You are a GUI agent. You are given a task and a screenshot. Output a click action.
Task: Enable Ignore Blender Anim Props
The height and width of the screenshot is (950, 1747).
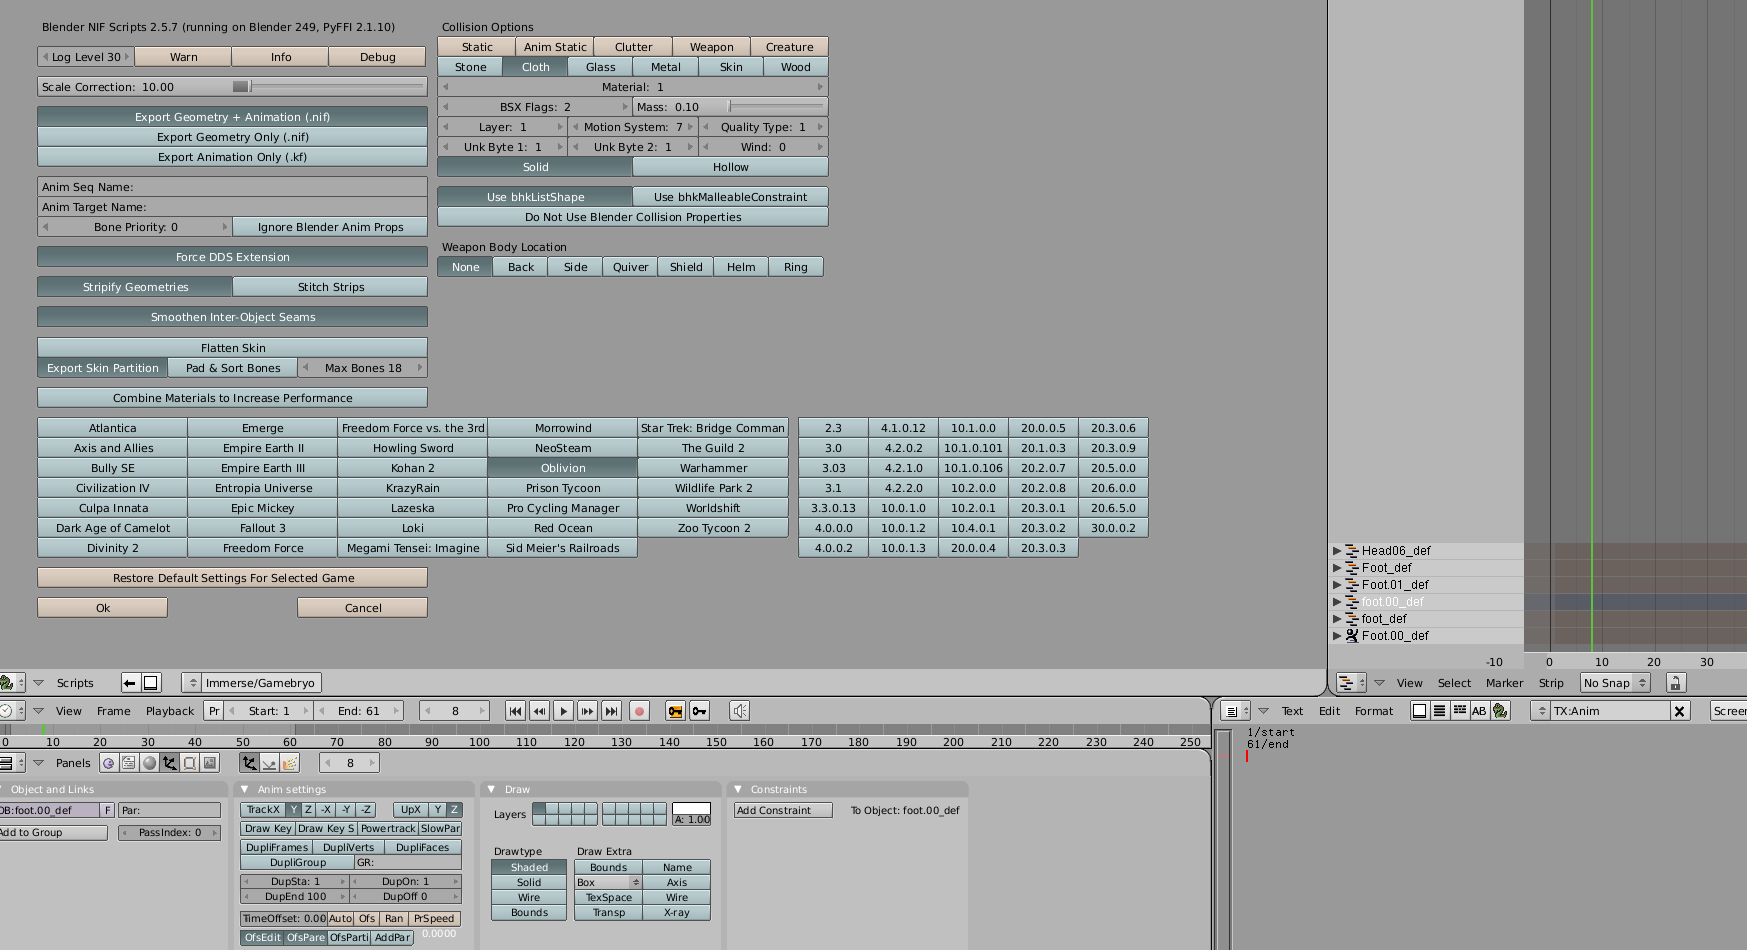330,227
